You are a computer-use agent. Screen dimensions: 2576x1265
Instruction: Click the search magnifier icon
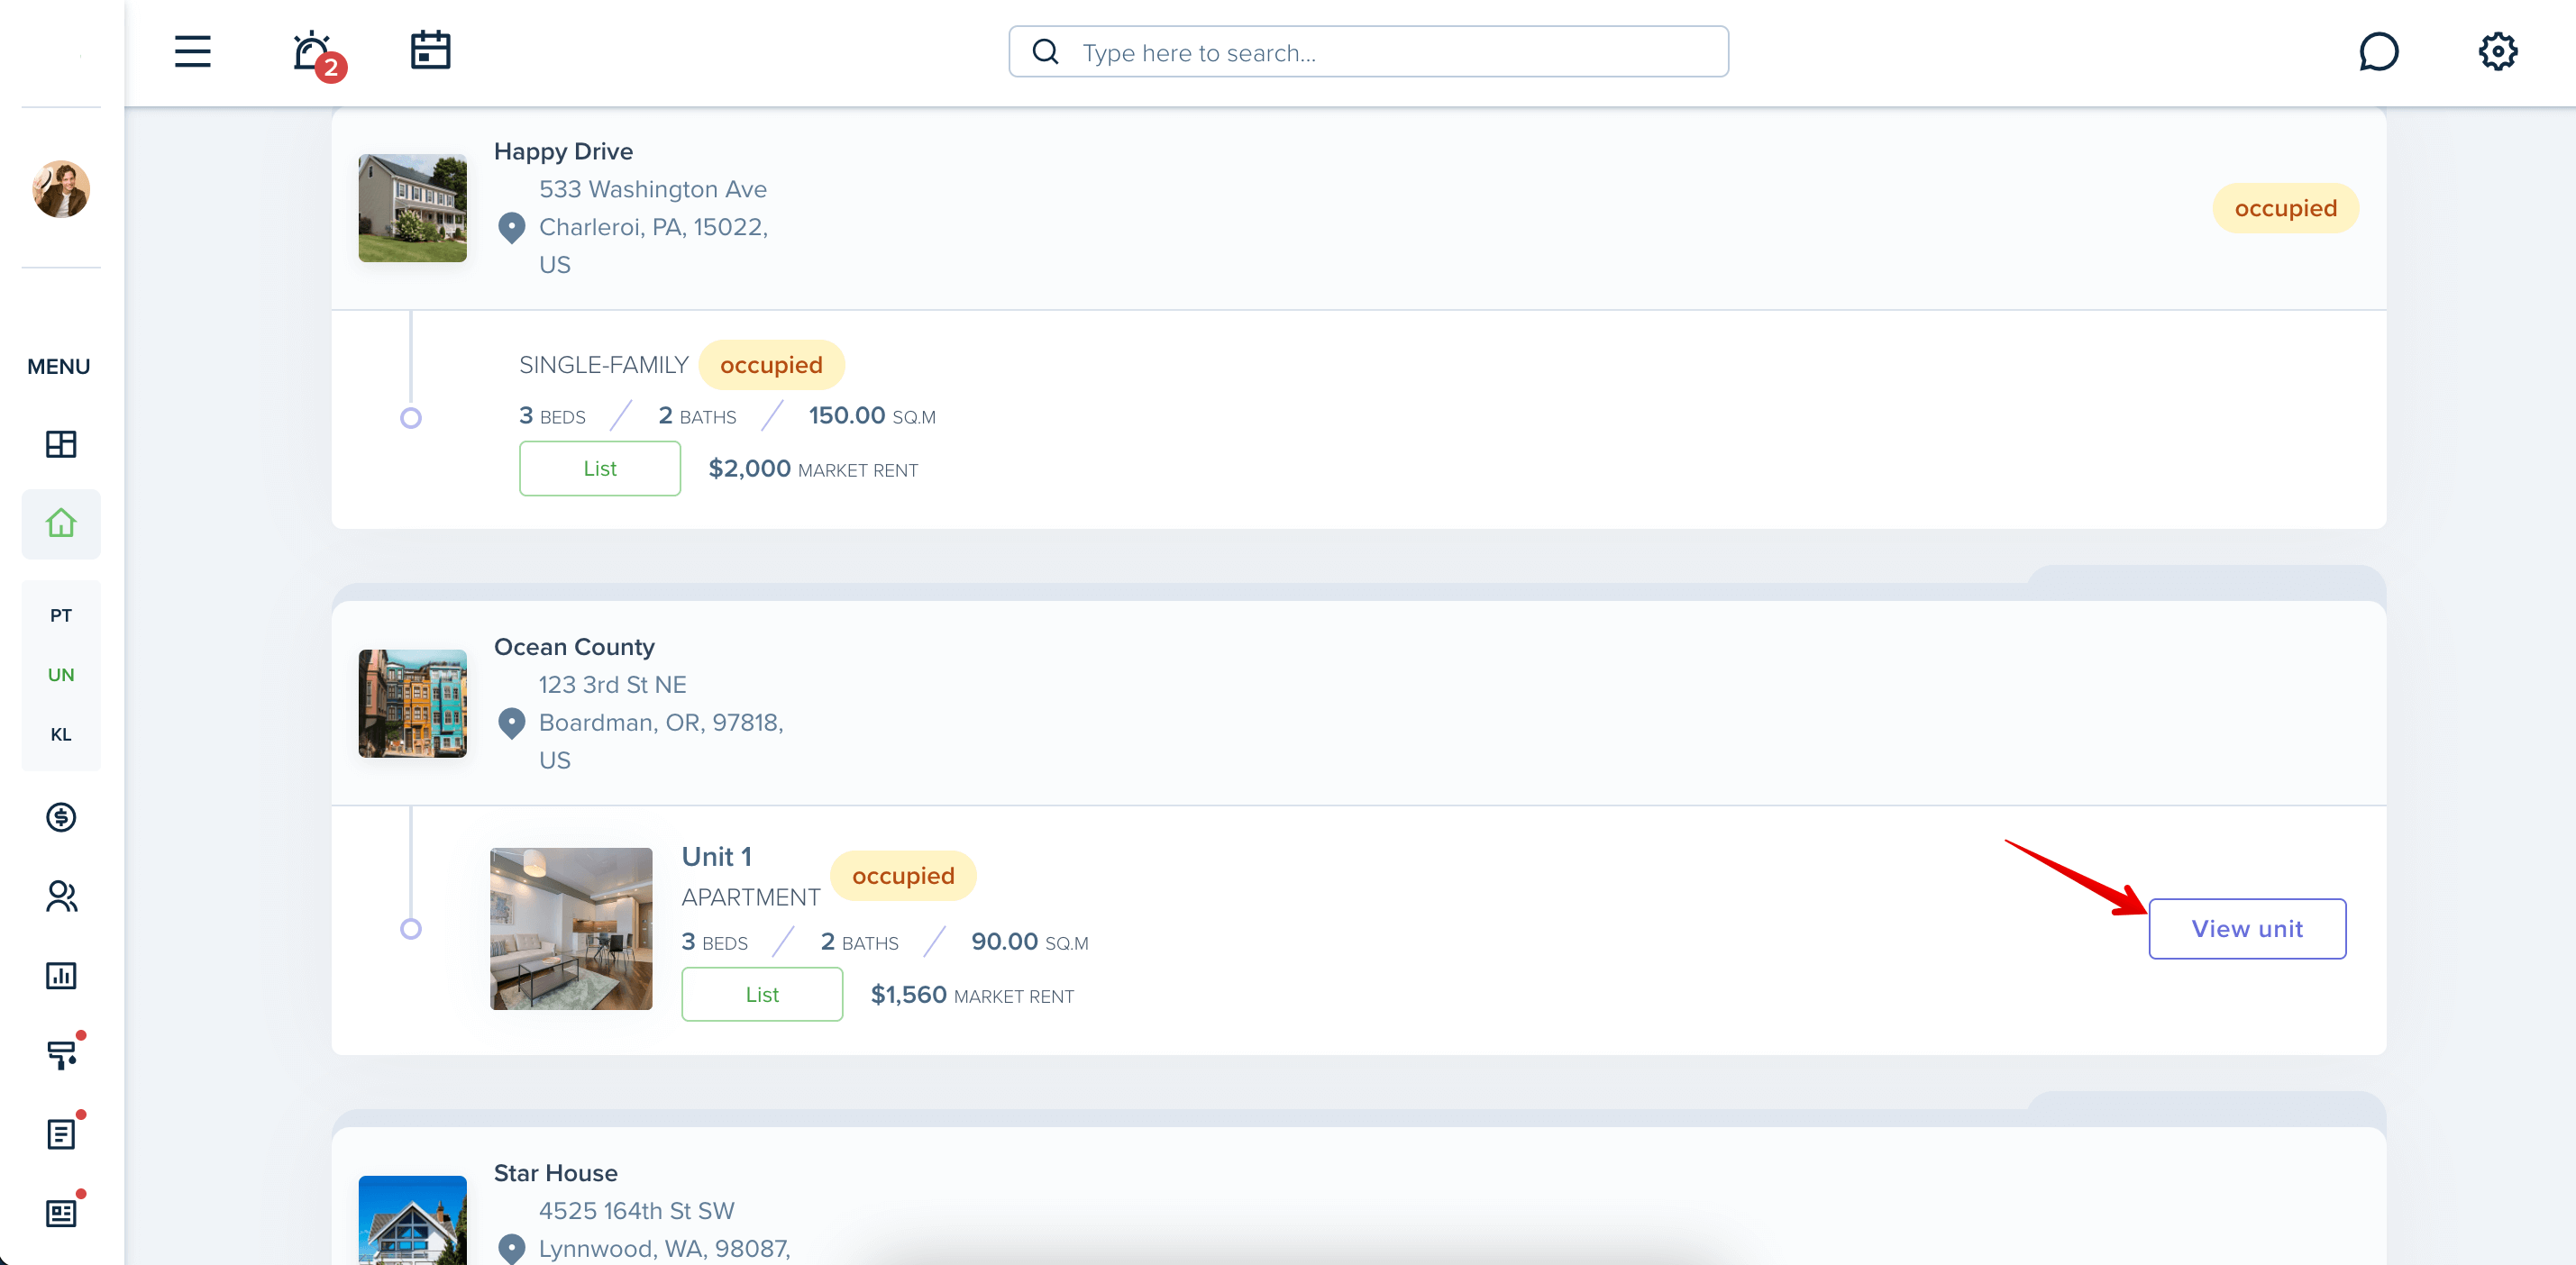(1045, 52)
